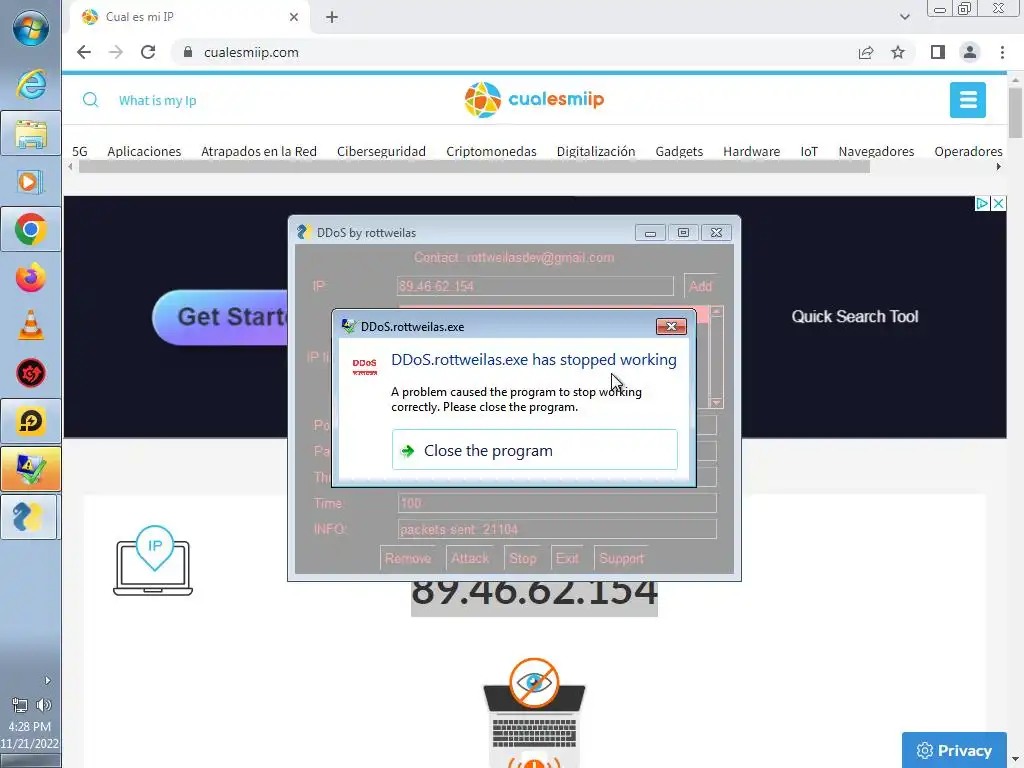The image size is (1024, 768).
Task: Click the Quick Search Tool ad text
Action: 855,317
